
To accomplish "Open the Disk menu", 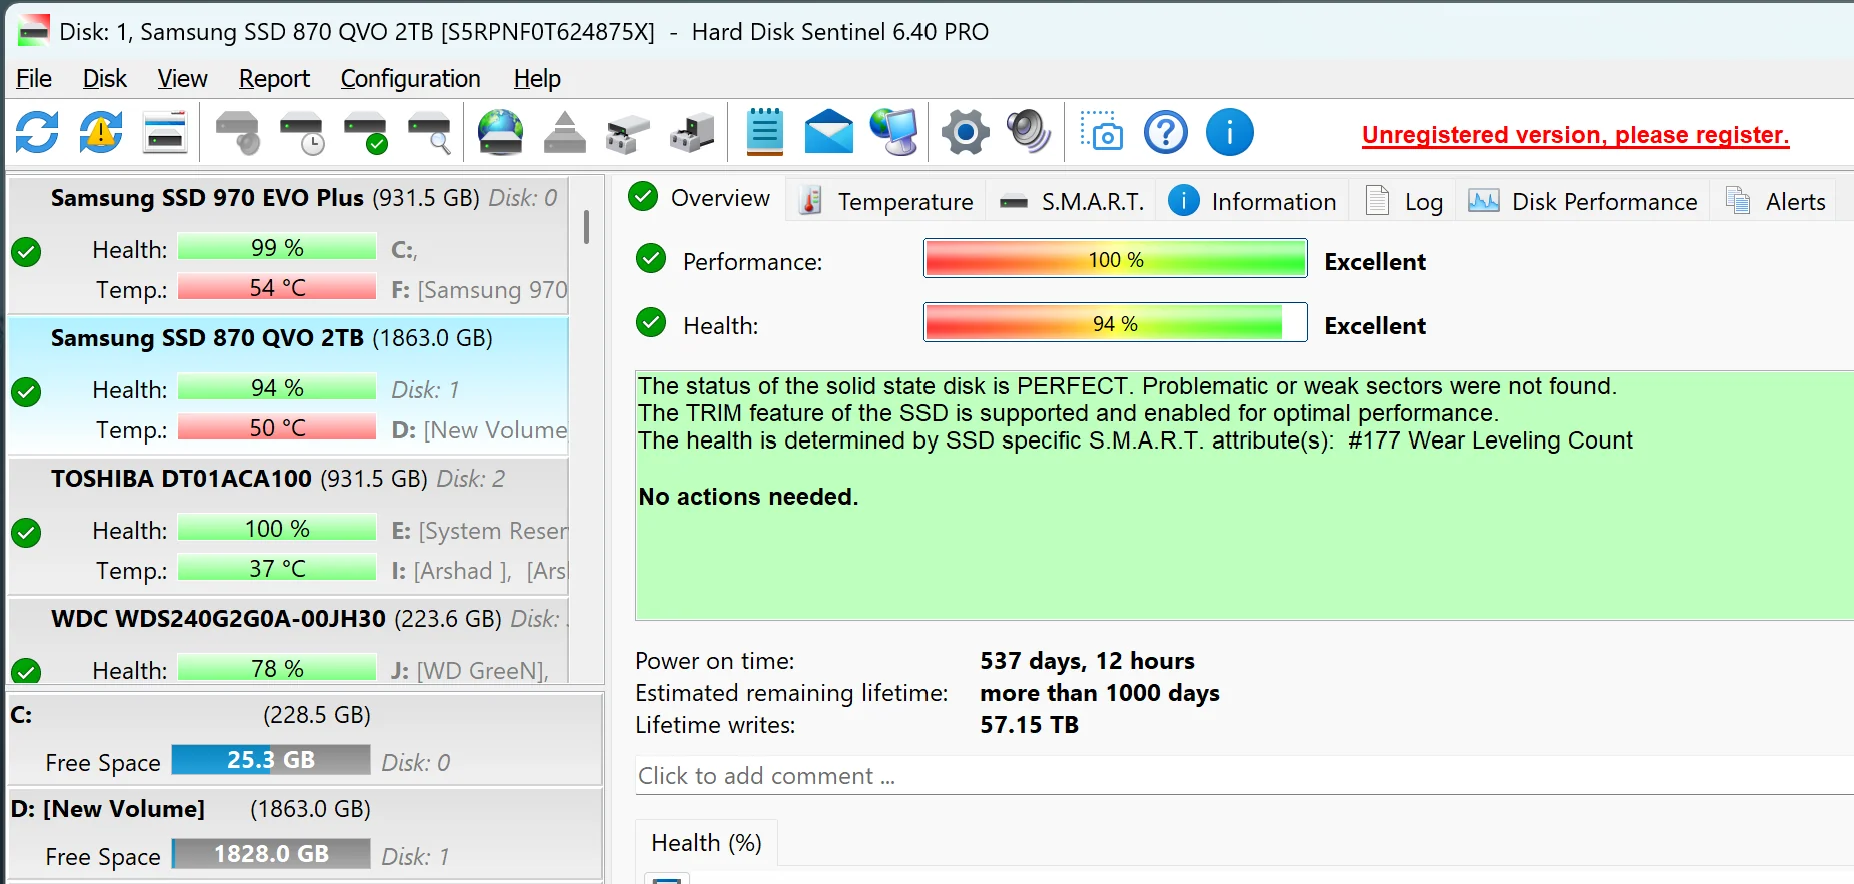I will (x=104, y=78).
